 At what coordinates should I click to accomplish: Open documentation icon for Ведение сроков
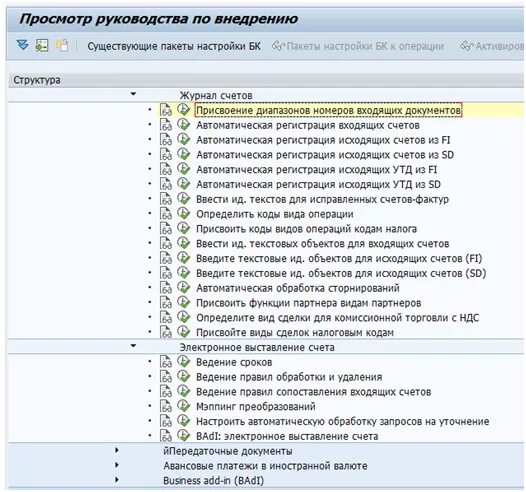click(166, 362)
